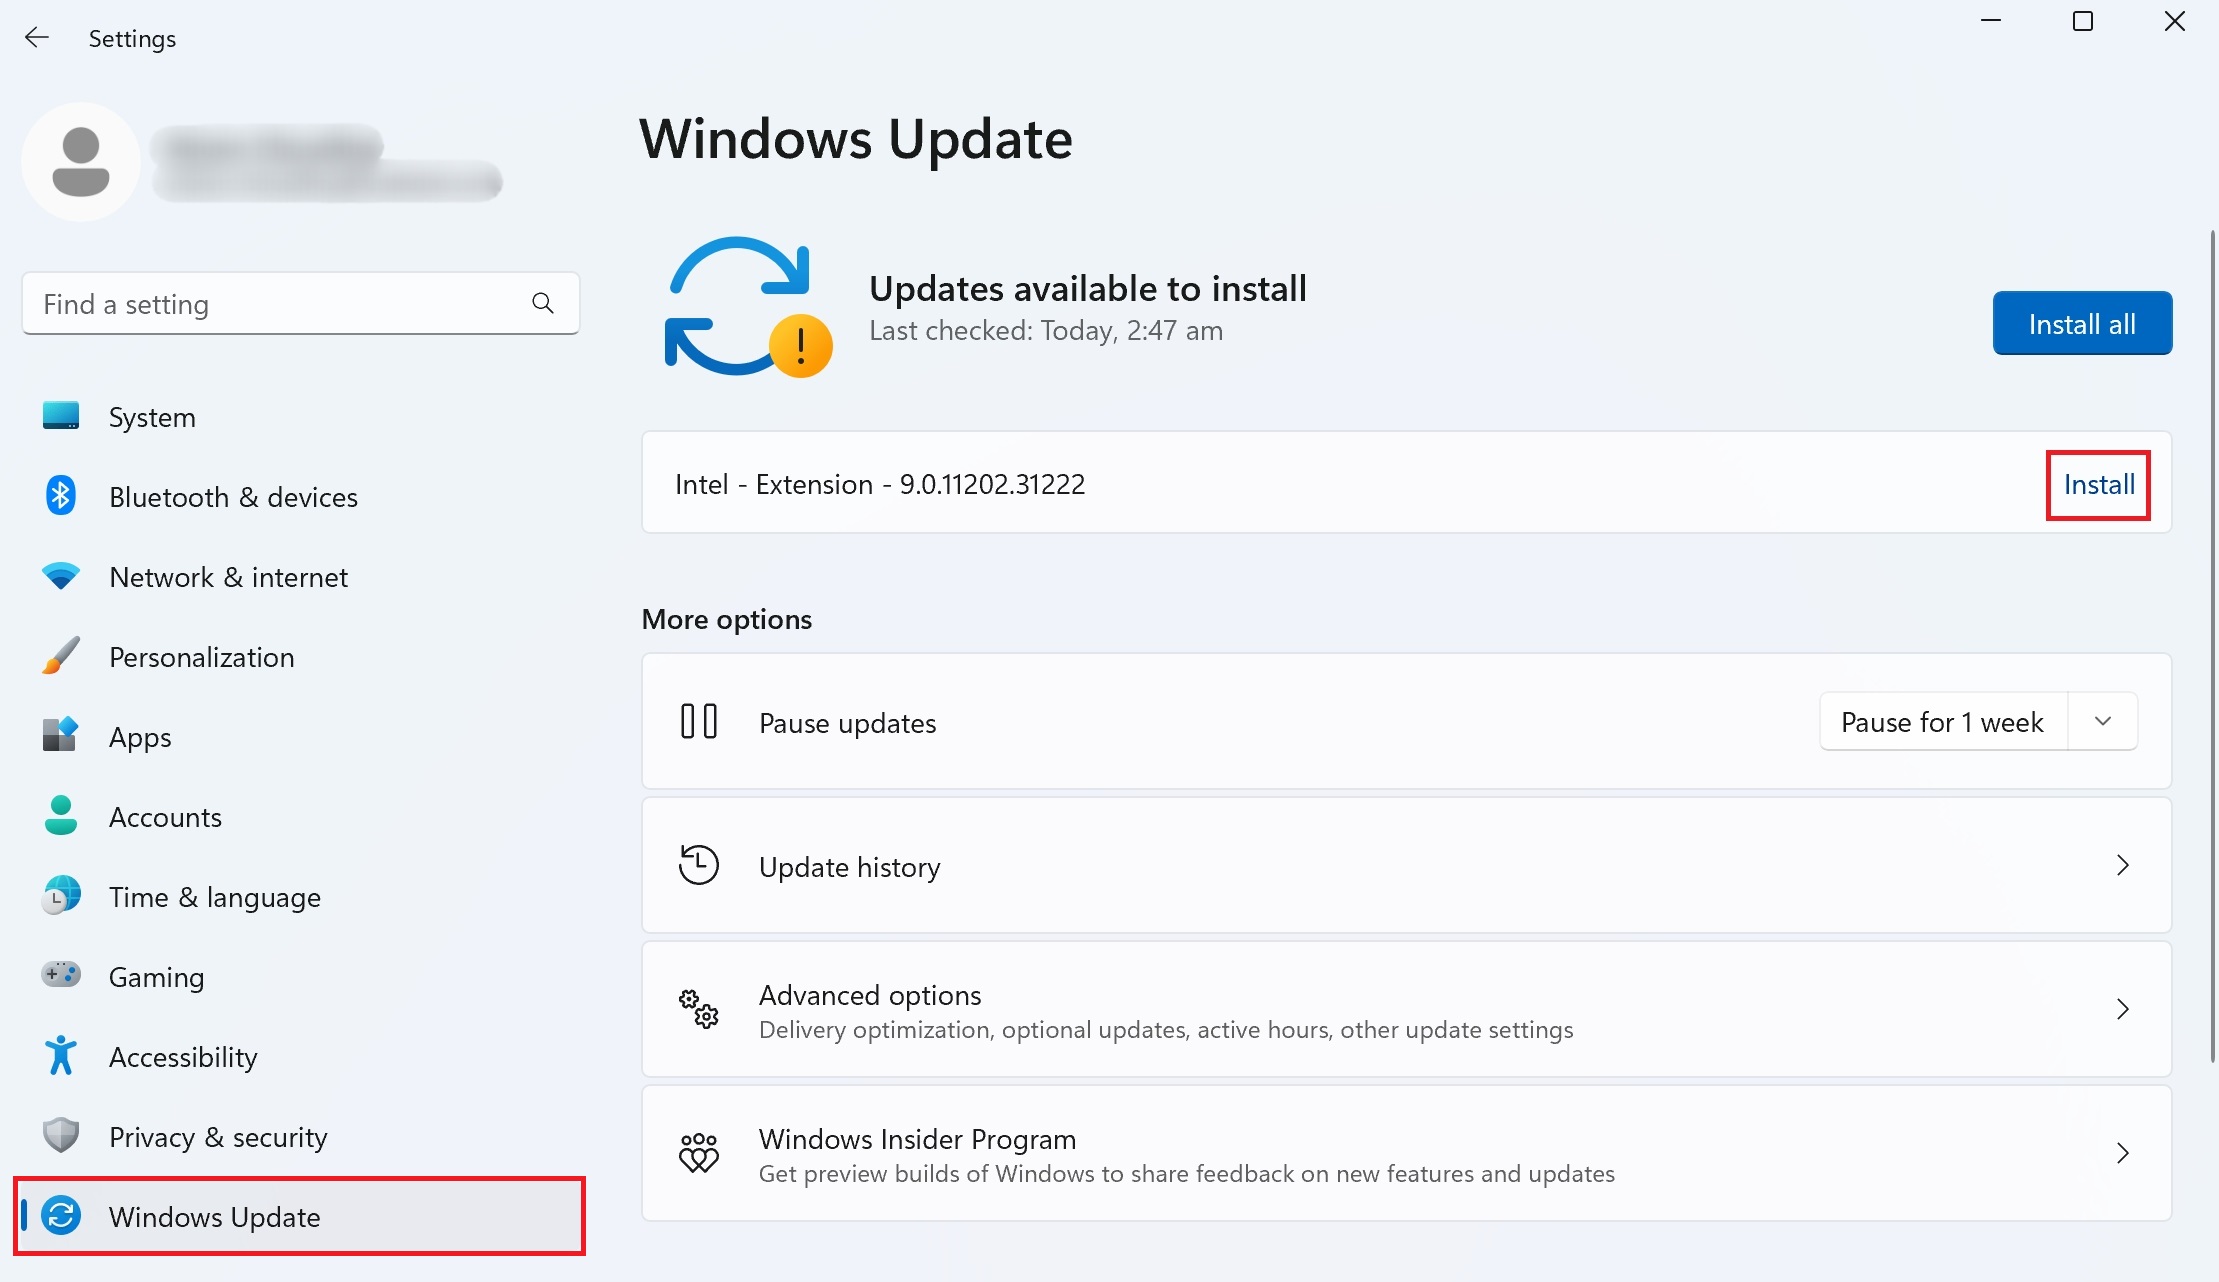Select the Gaming controller icon

[60, 976]
